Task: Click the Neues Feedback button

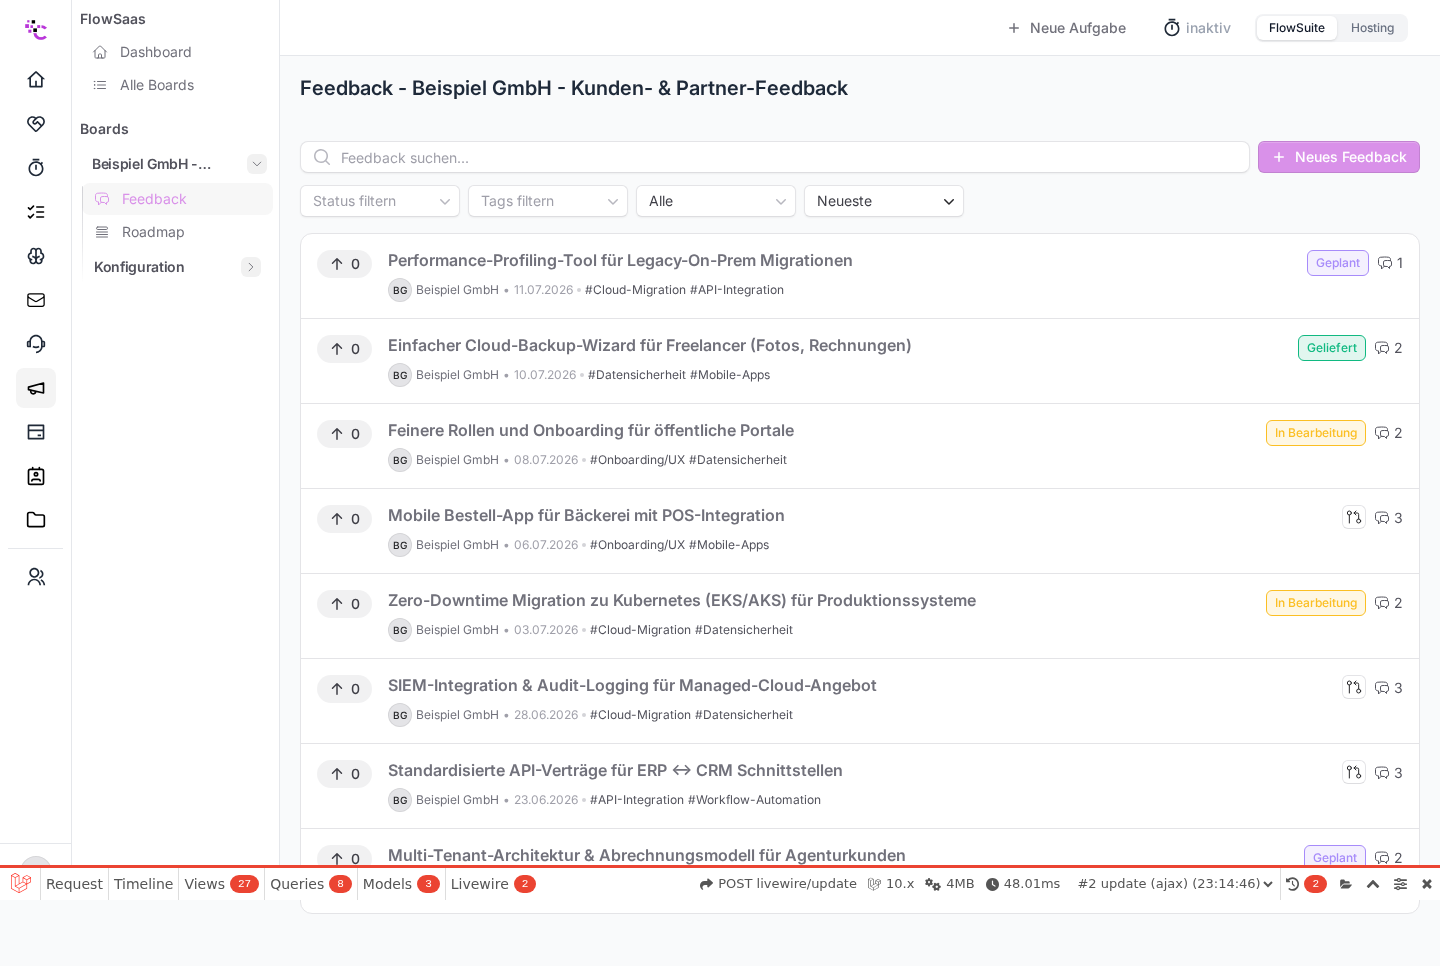Action: [1339, 157]
